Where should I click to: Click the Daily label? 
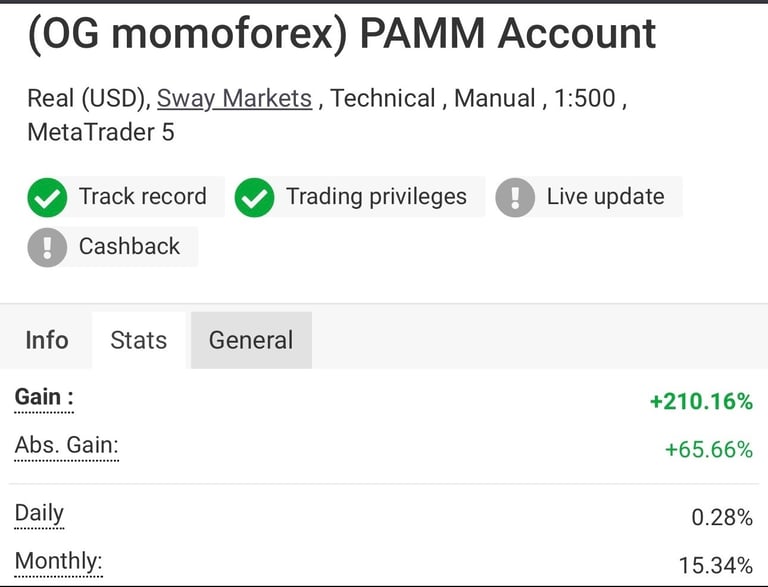[x=39, y=514]
